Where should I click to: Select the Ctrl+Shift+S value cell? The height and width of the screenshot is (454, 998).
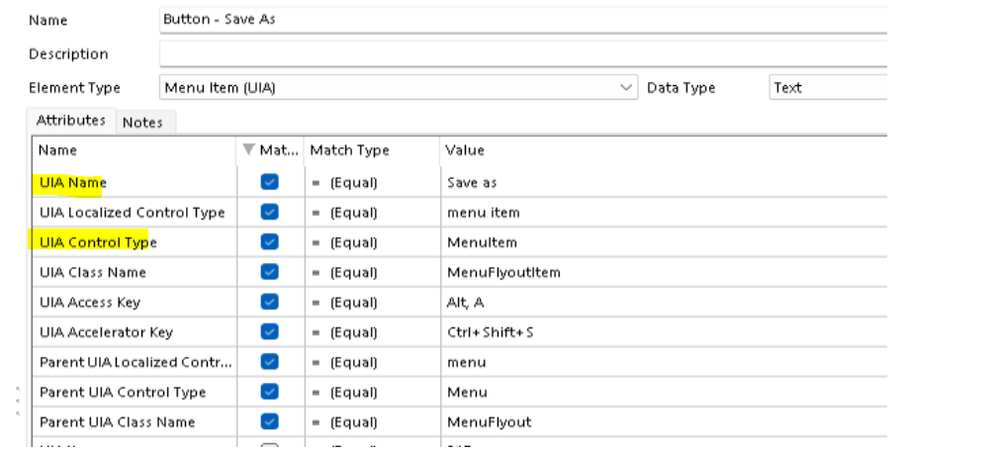490,332
